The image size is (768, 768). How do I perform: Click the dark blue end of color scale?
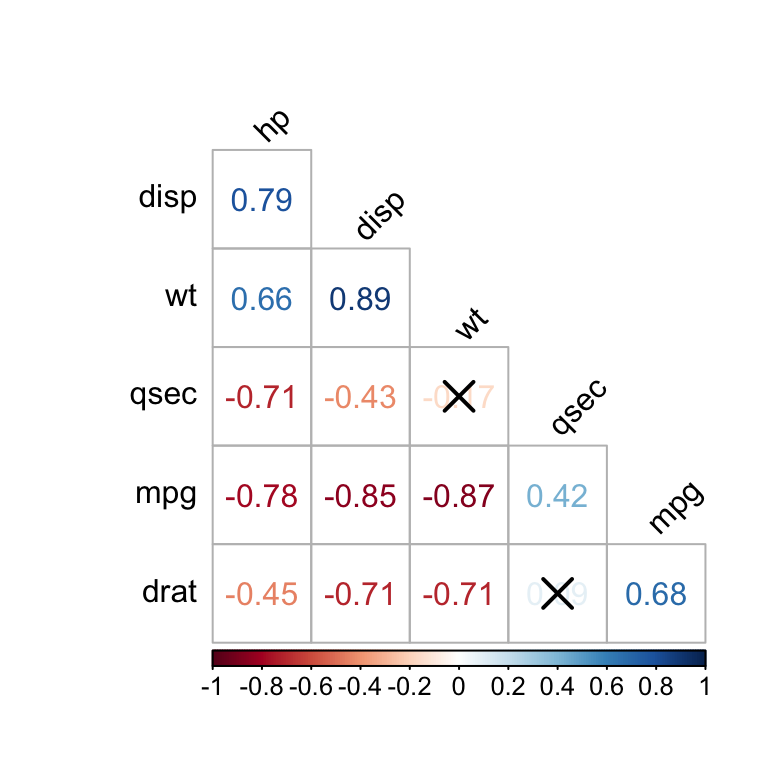pyautogui.click(x=701, y=657)
